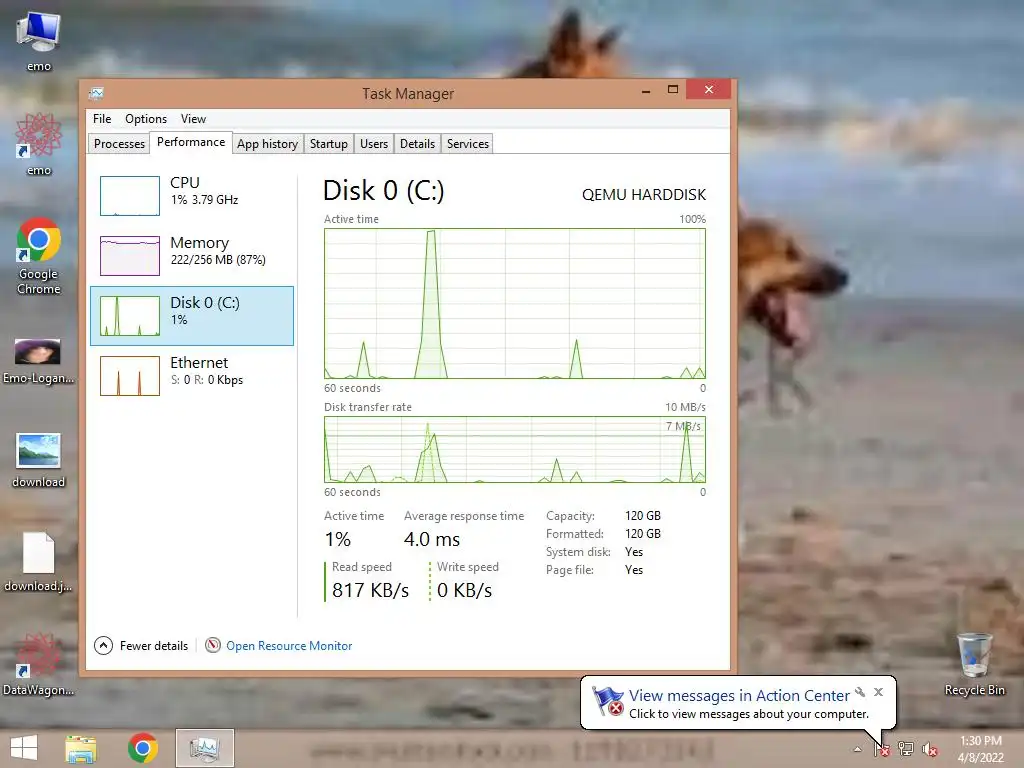Image resolution: width=1024 pixels, height=768 pixels.
Task: Select the DataWagon desktop shortcut
Action: (39, 664)
